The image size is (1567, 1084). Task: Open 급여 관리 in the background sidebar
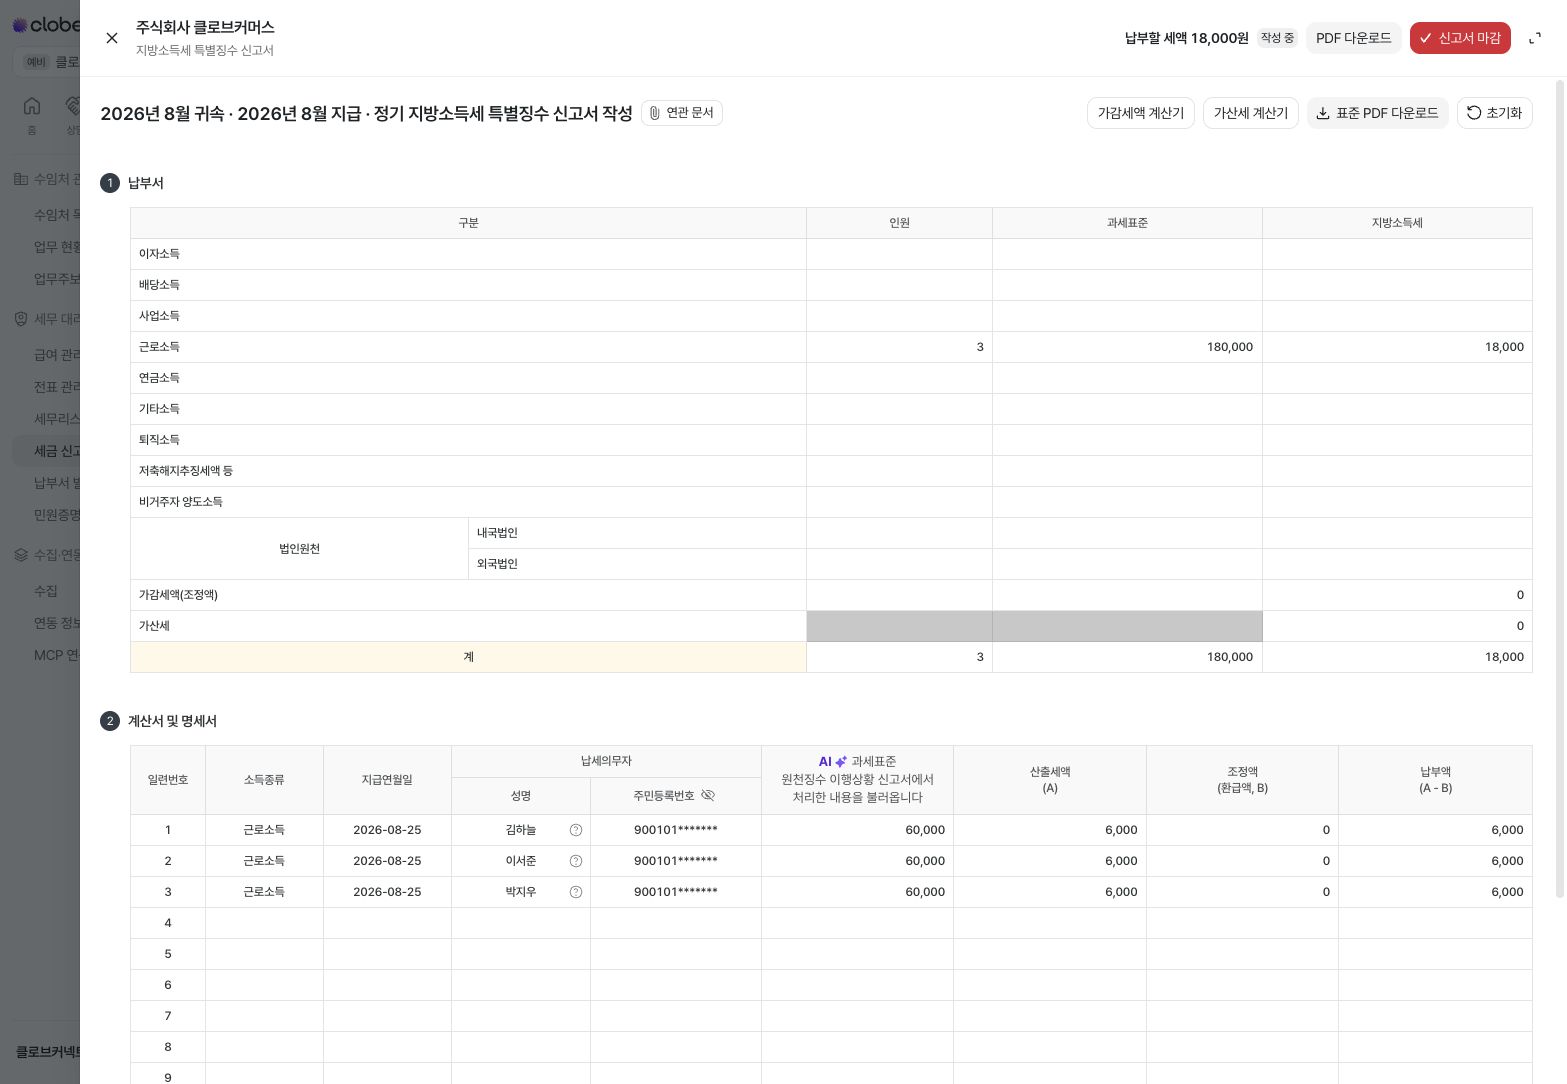tap(46, 355)
